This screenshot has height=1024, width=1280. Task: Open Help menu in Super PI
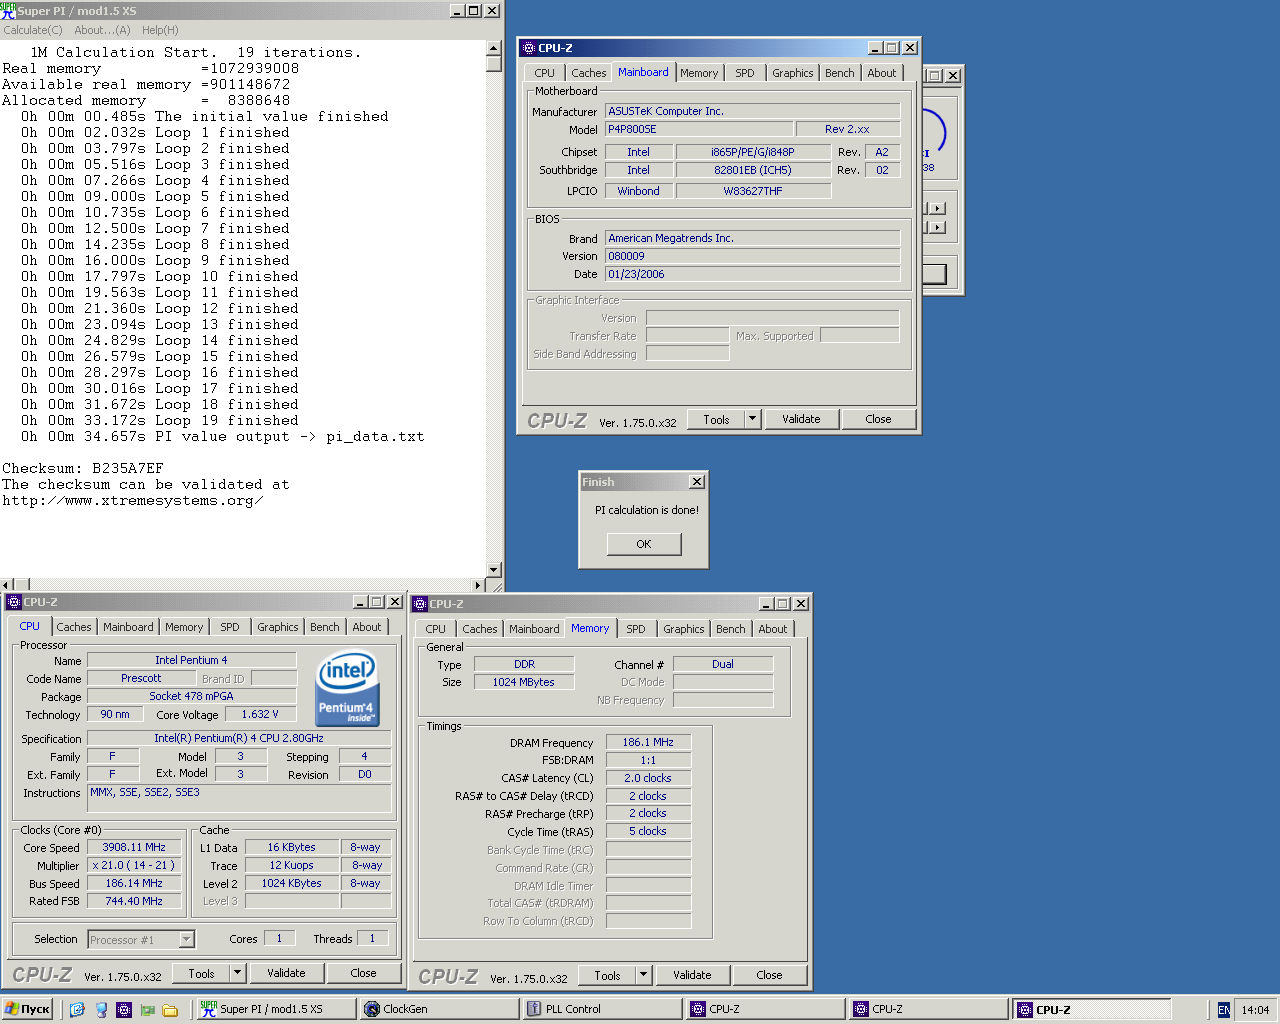pos(160,30)
